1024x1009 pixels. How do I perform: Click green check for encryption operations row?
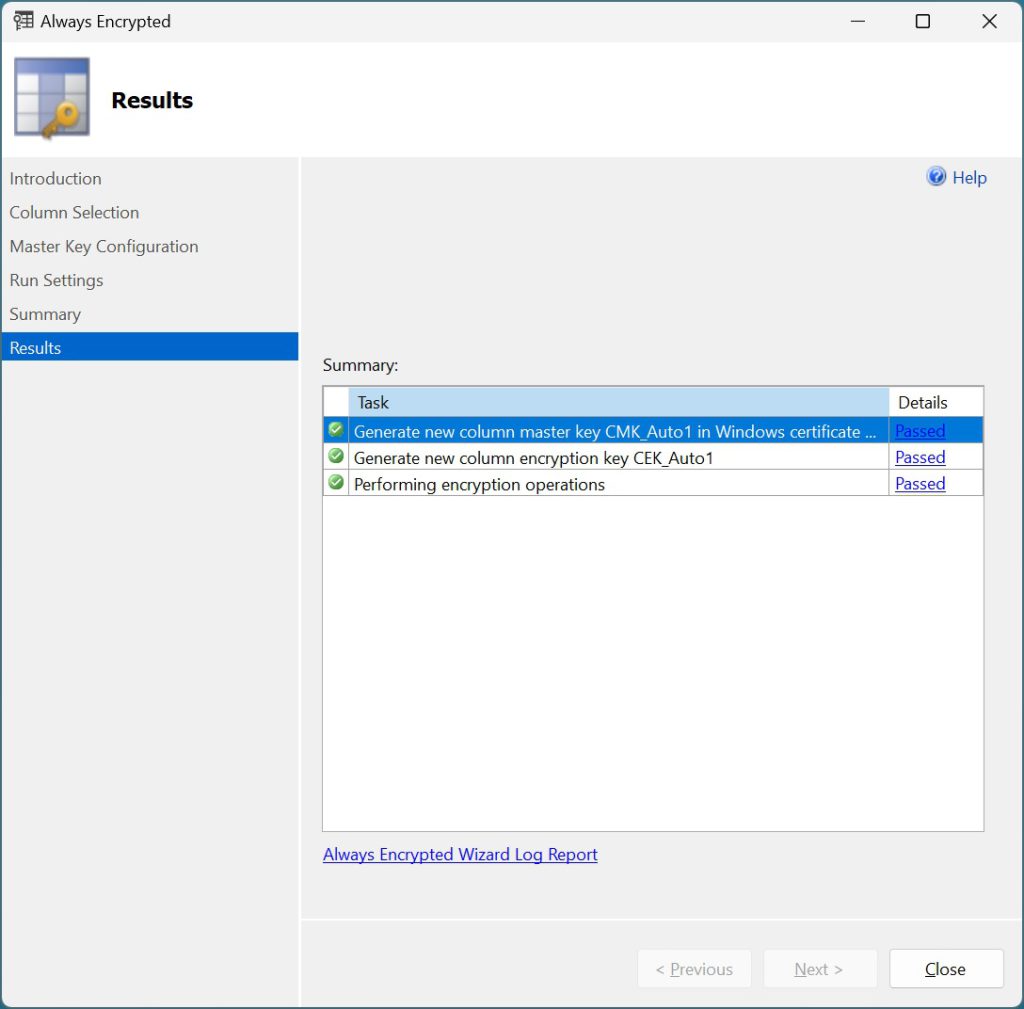click(x=336, y=483)
